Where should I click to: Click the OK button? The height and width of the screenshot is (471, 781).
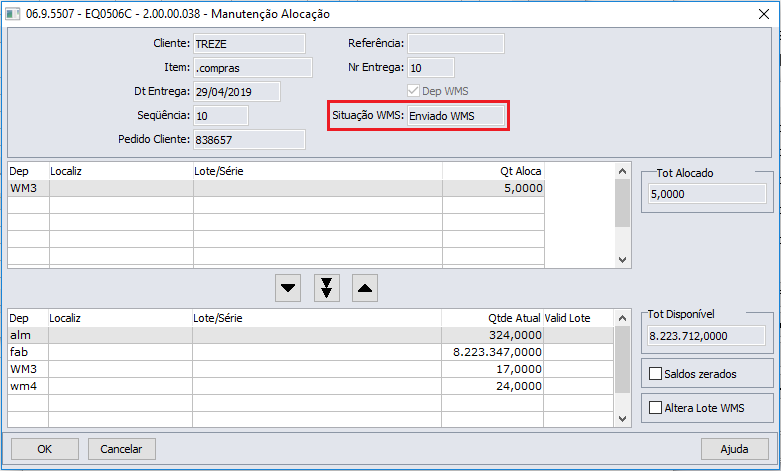coord(45,449)
